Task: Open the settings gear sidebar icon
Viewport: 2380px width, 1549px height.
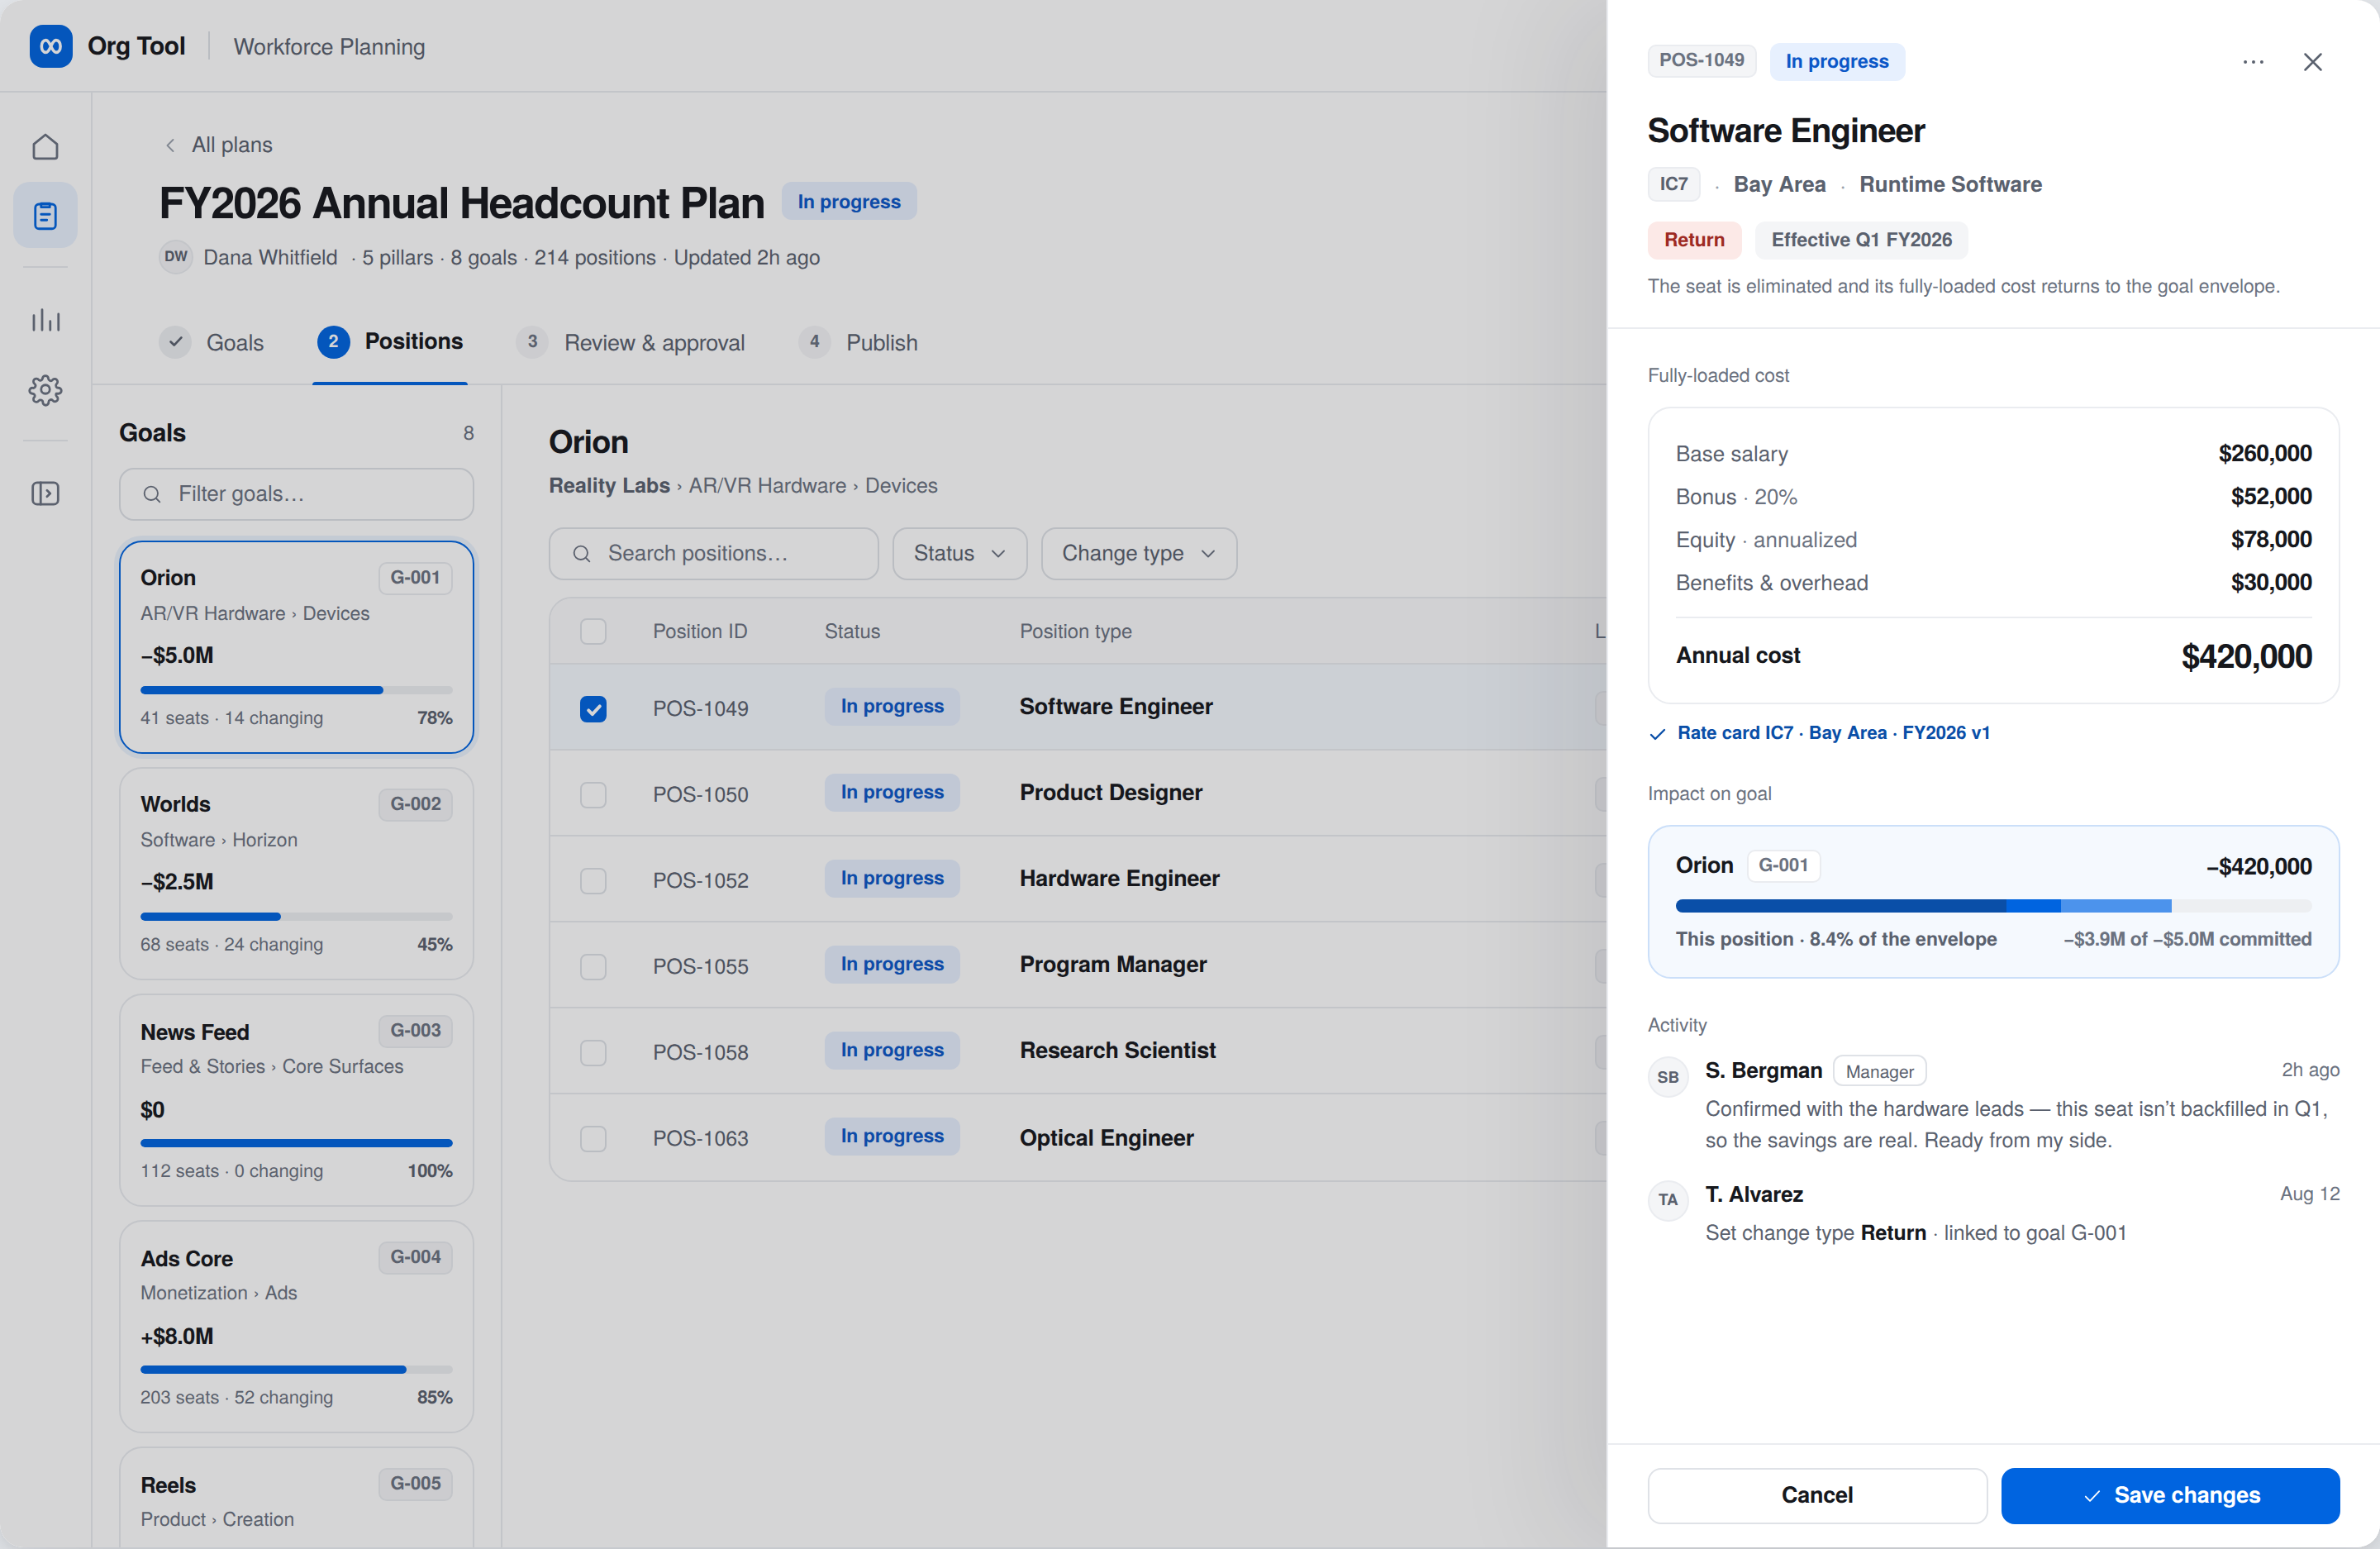Action: [x=45, y=390]
